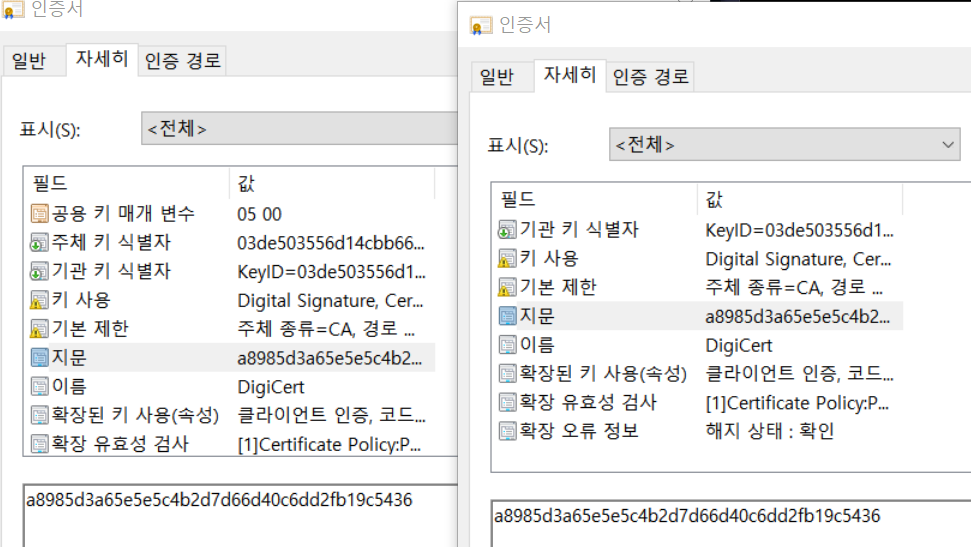The image size is (971, 547).
Task: Click 기관 키 식별자 icon in right window
Action: click(507, 230)
